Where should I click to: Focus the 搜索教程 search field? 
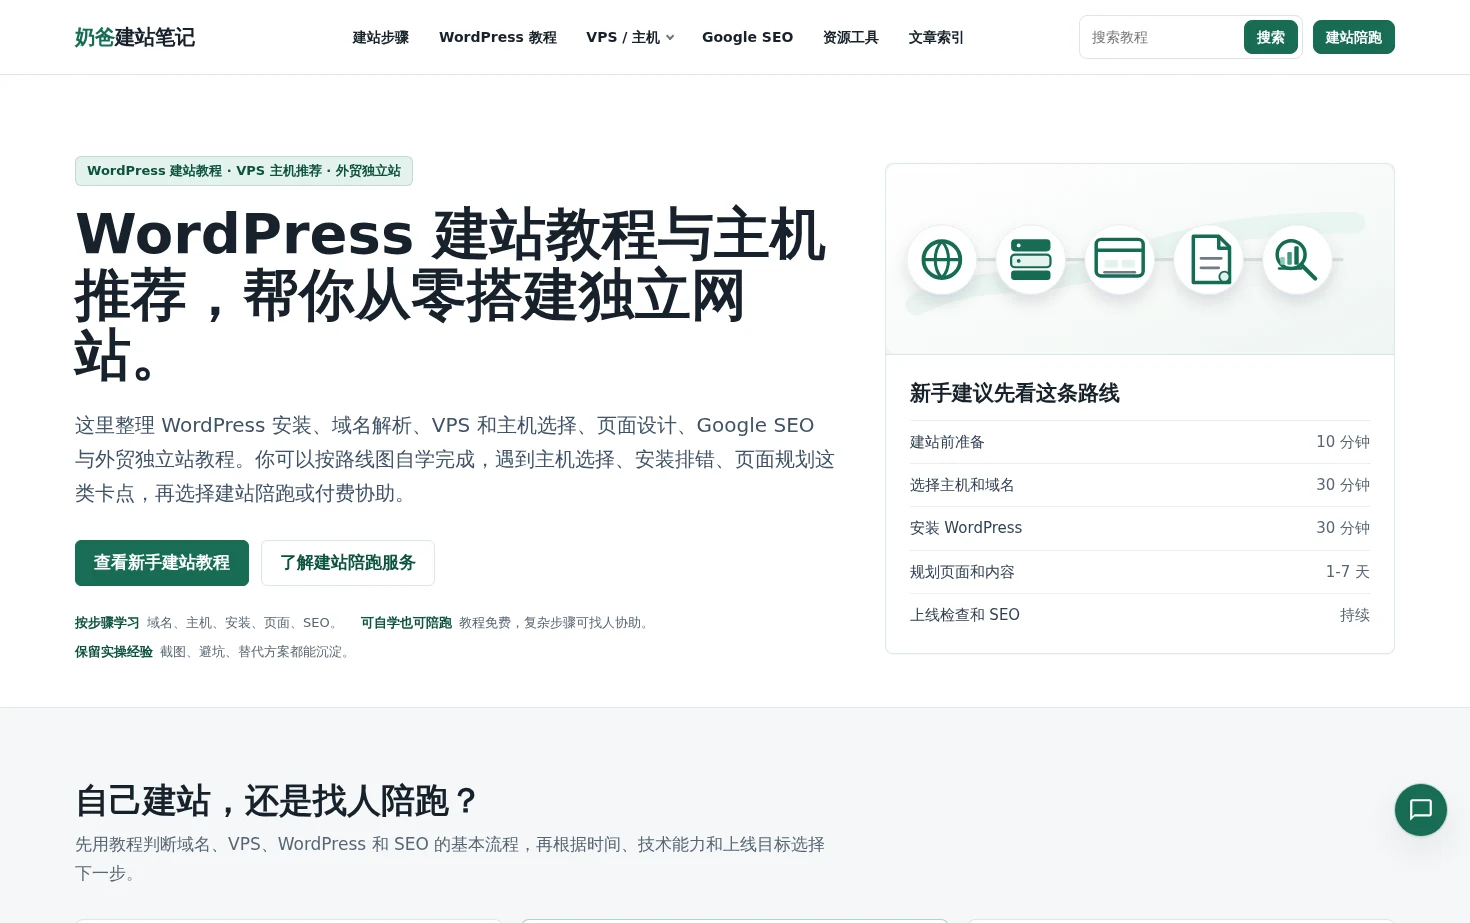tap(1162, 37)
